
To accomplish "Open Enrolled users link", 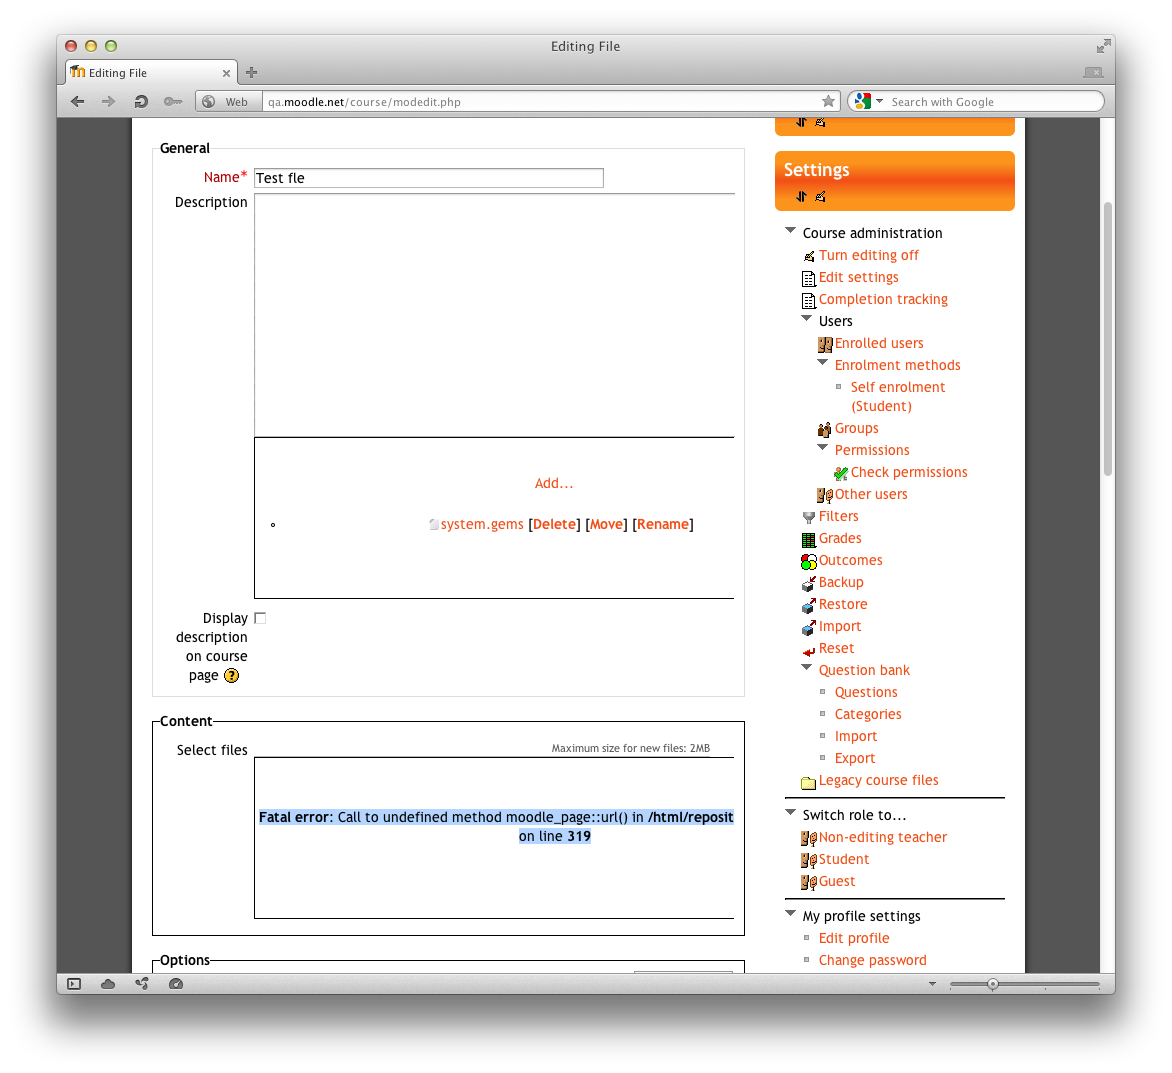I will coord(879,343).
